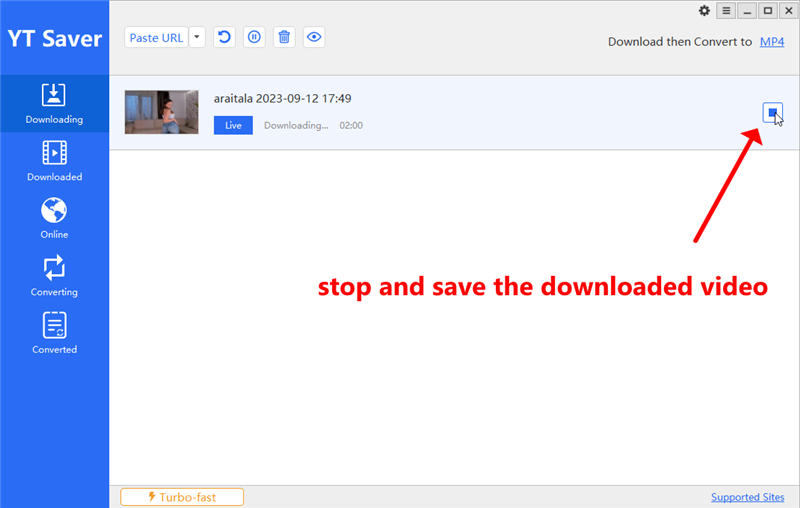The height and width of the screenshot is (508, 800).
Task: Stop the araitala live download
Action: point(772,113)
